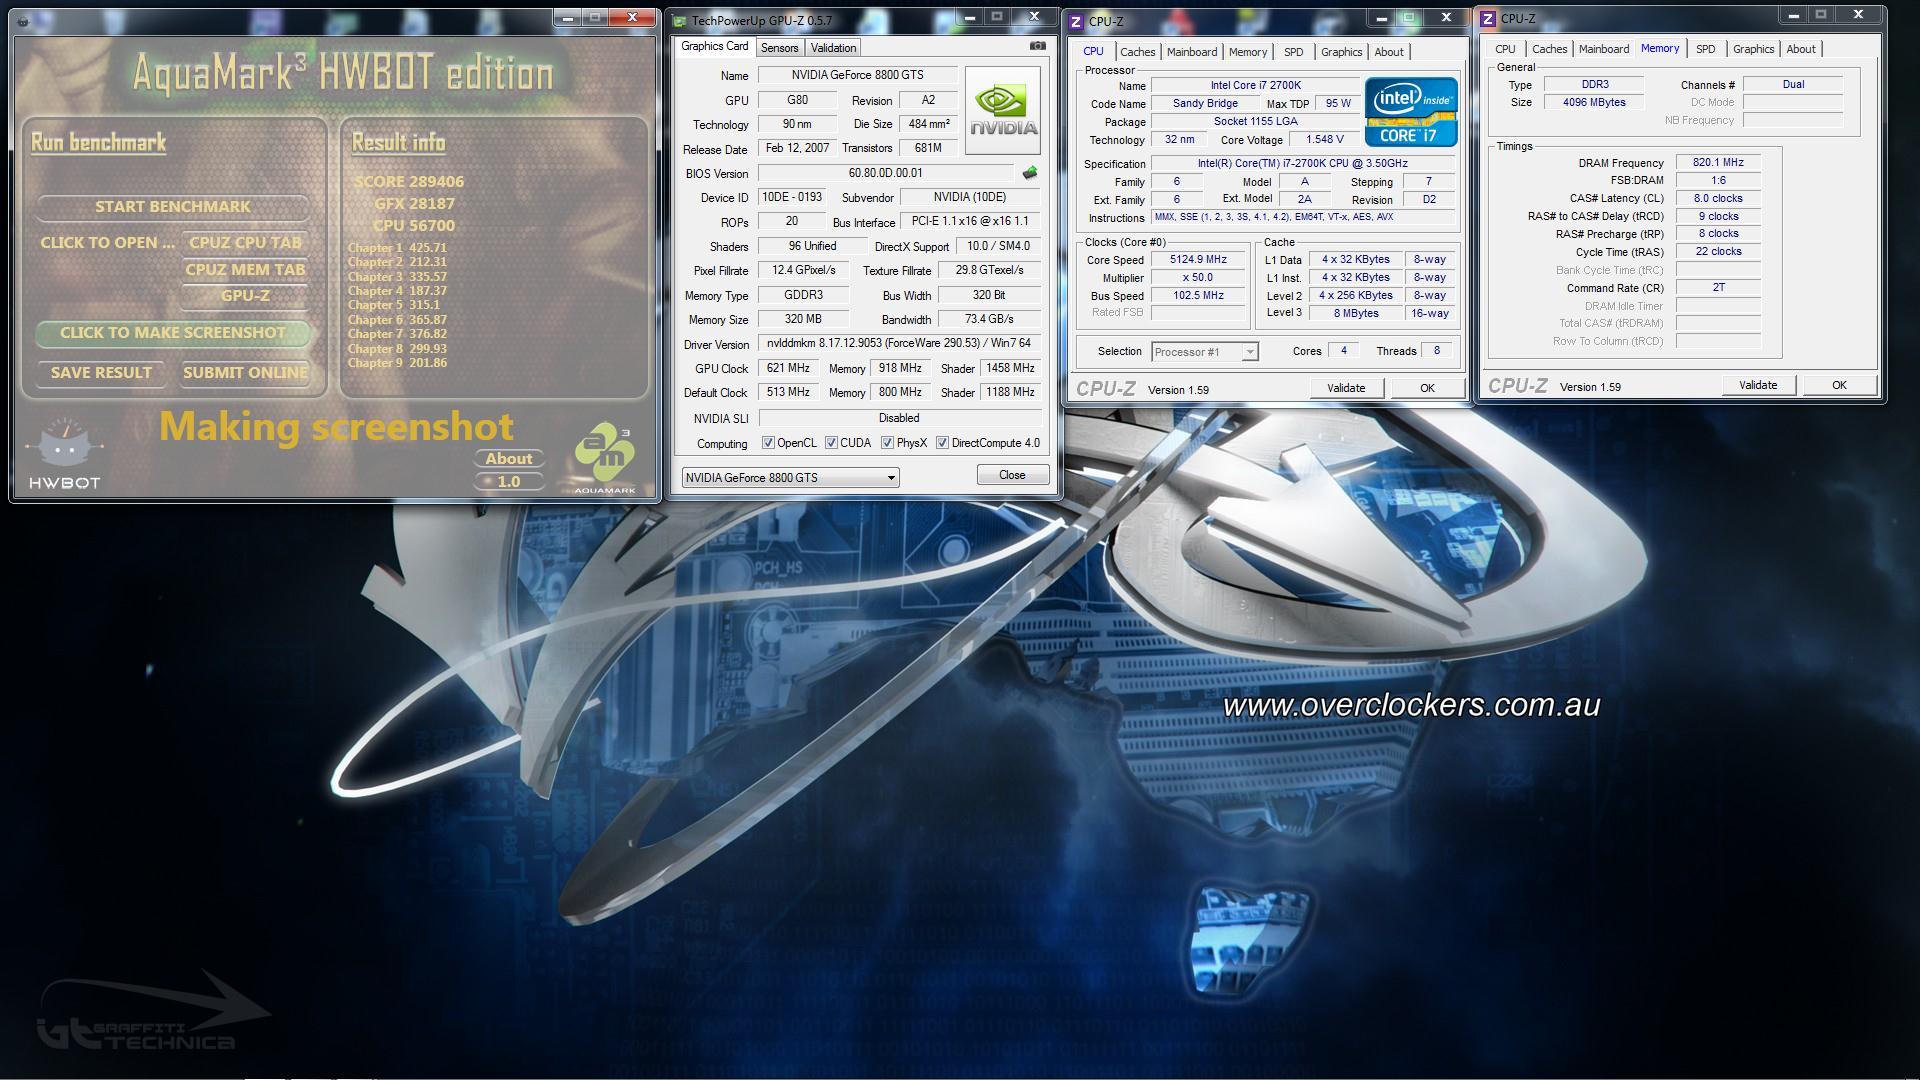Click the CPUZ MEM TAB button
The width and height of the screenshot is (1920, 1080).
pos(246,270)
